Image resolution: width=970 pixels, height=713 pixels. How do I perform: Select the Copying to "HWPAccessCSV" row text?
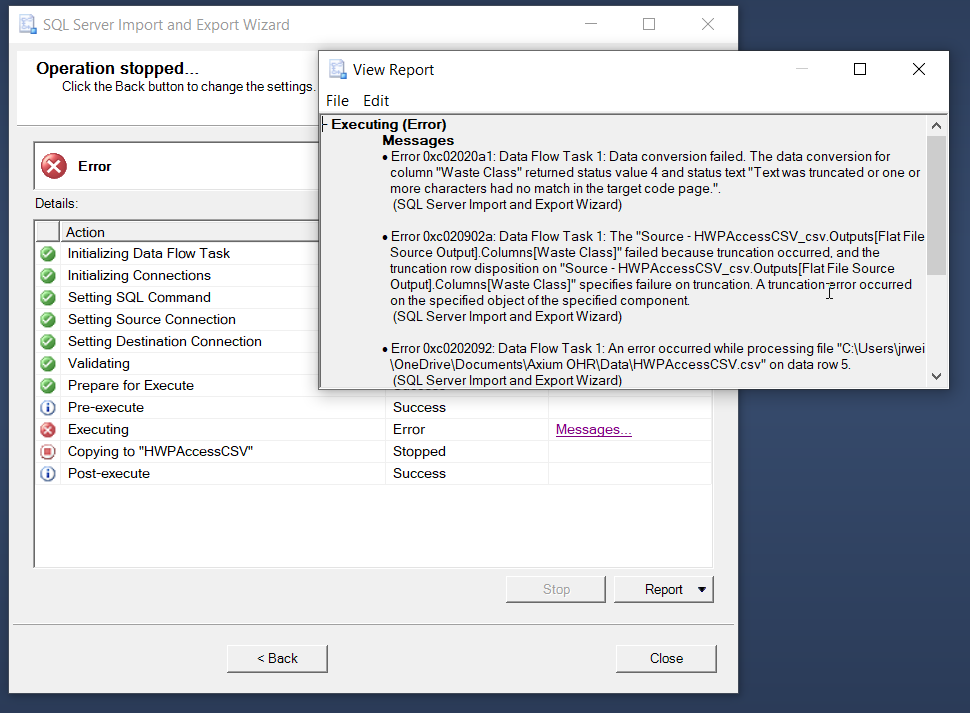160,451
